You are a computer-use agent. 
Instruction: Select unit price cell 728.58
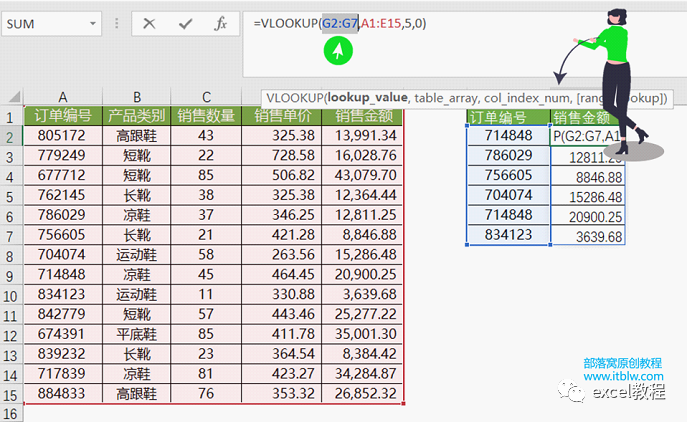coord(282,155)
